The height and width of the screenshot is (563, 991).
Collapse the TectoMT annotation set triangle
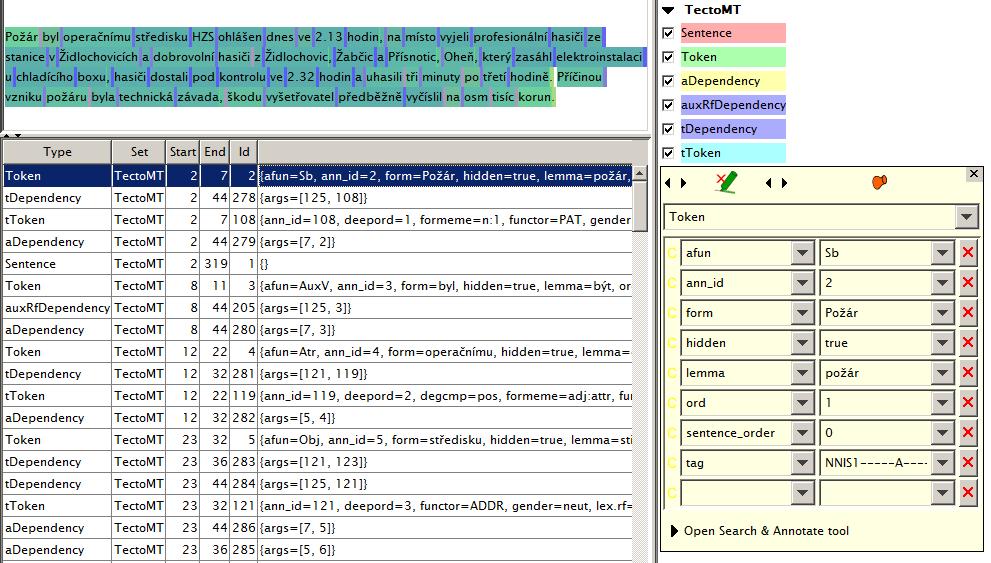[x=668, y=9]
